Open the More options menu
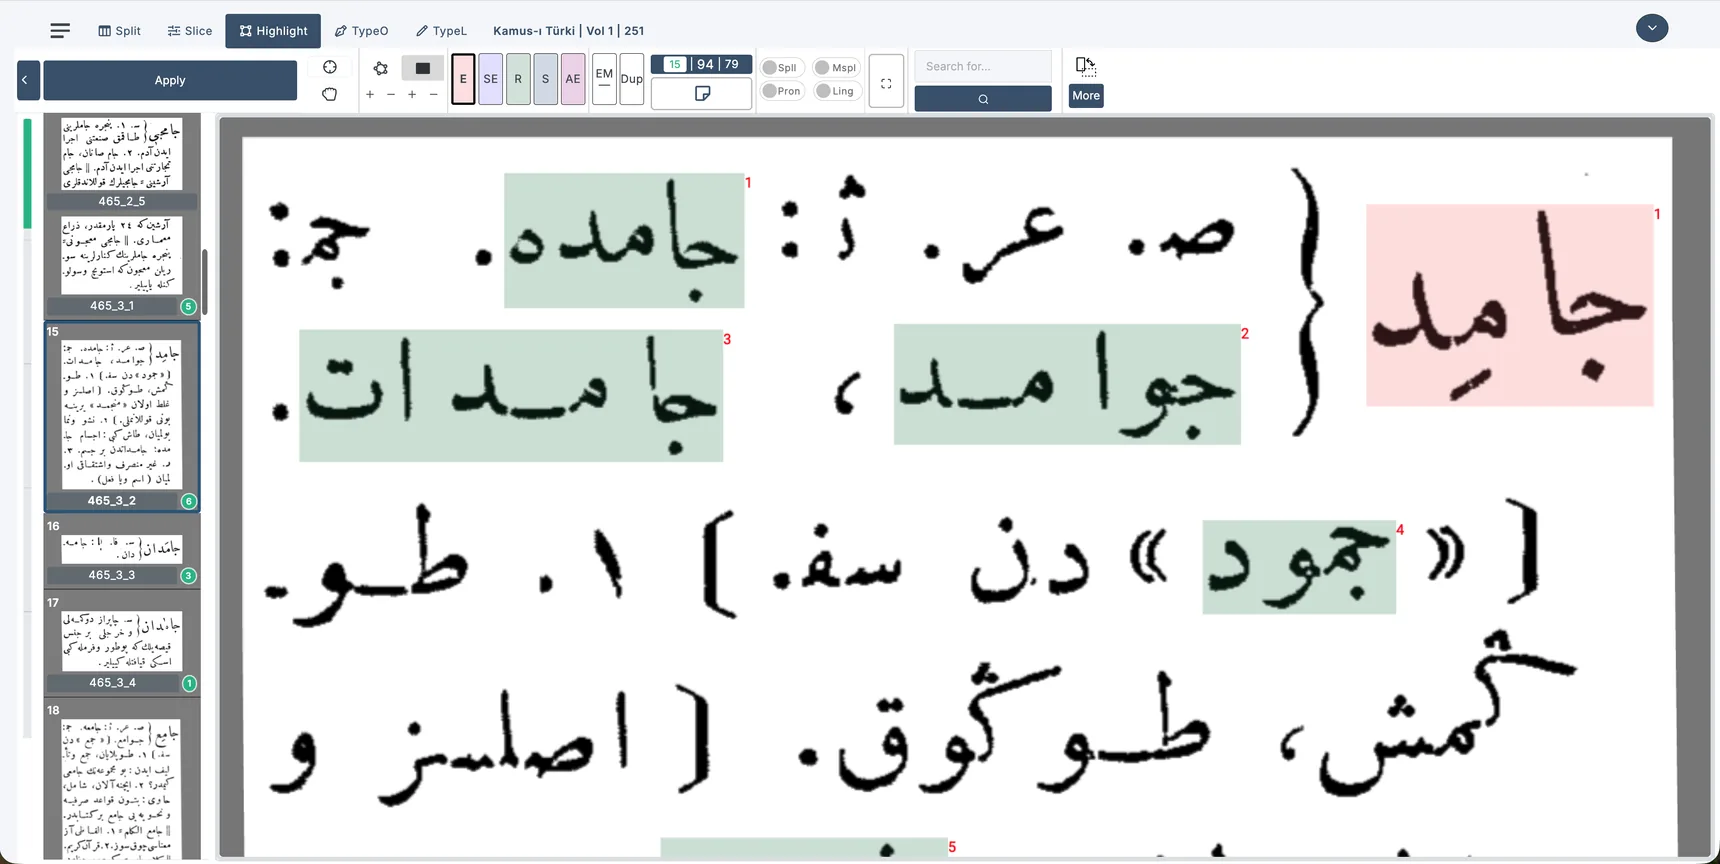1720x864 pixels. [x=1086, y=96]
